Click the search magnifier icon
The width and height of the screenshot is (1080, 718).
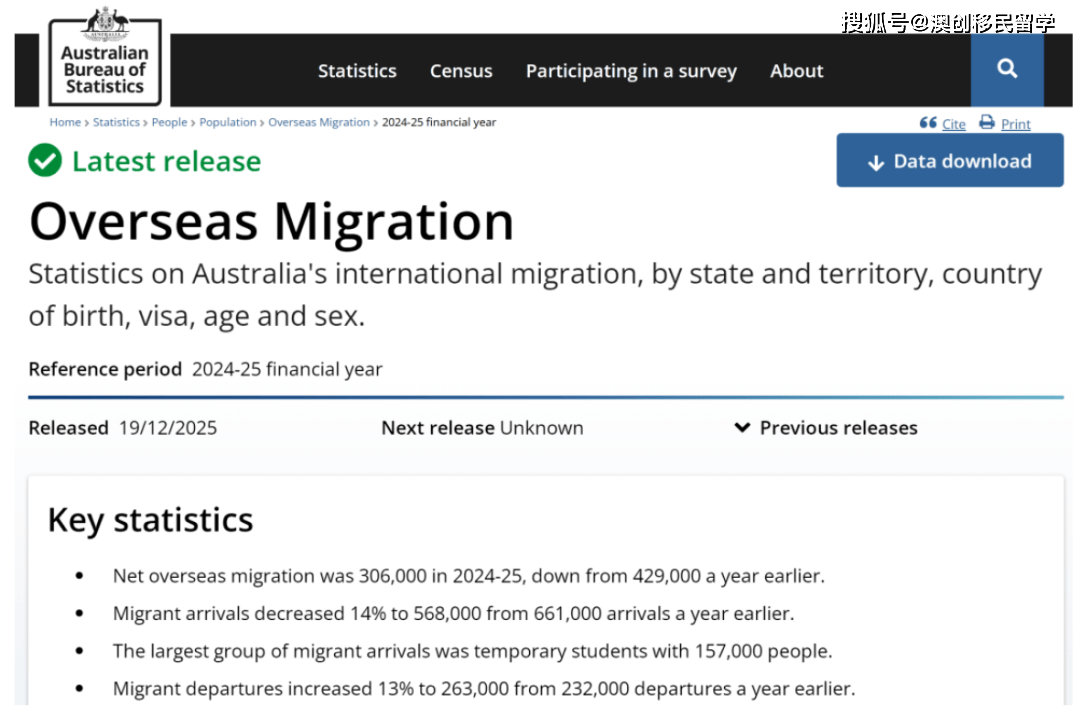1007,69
